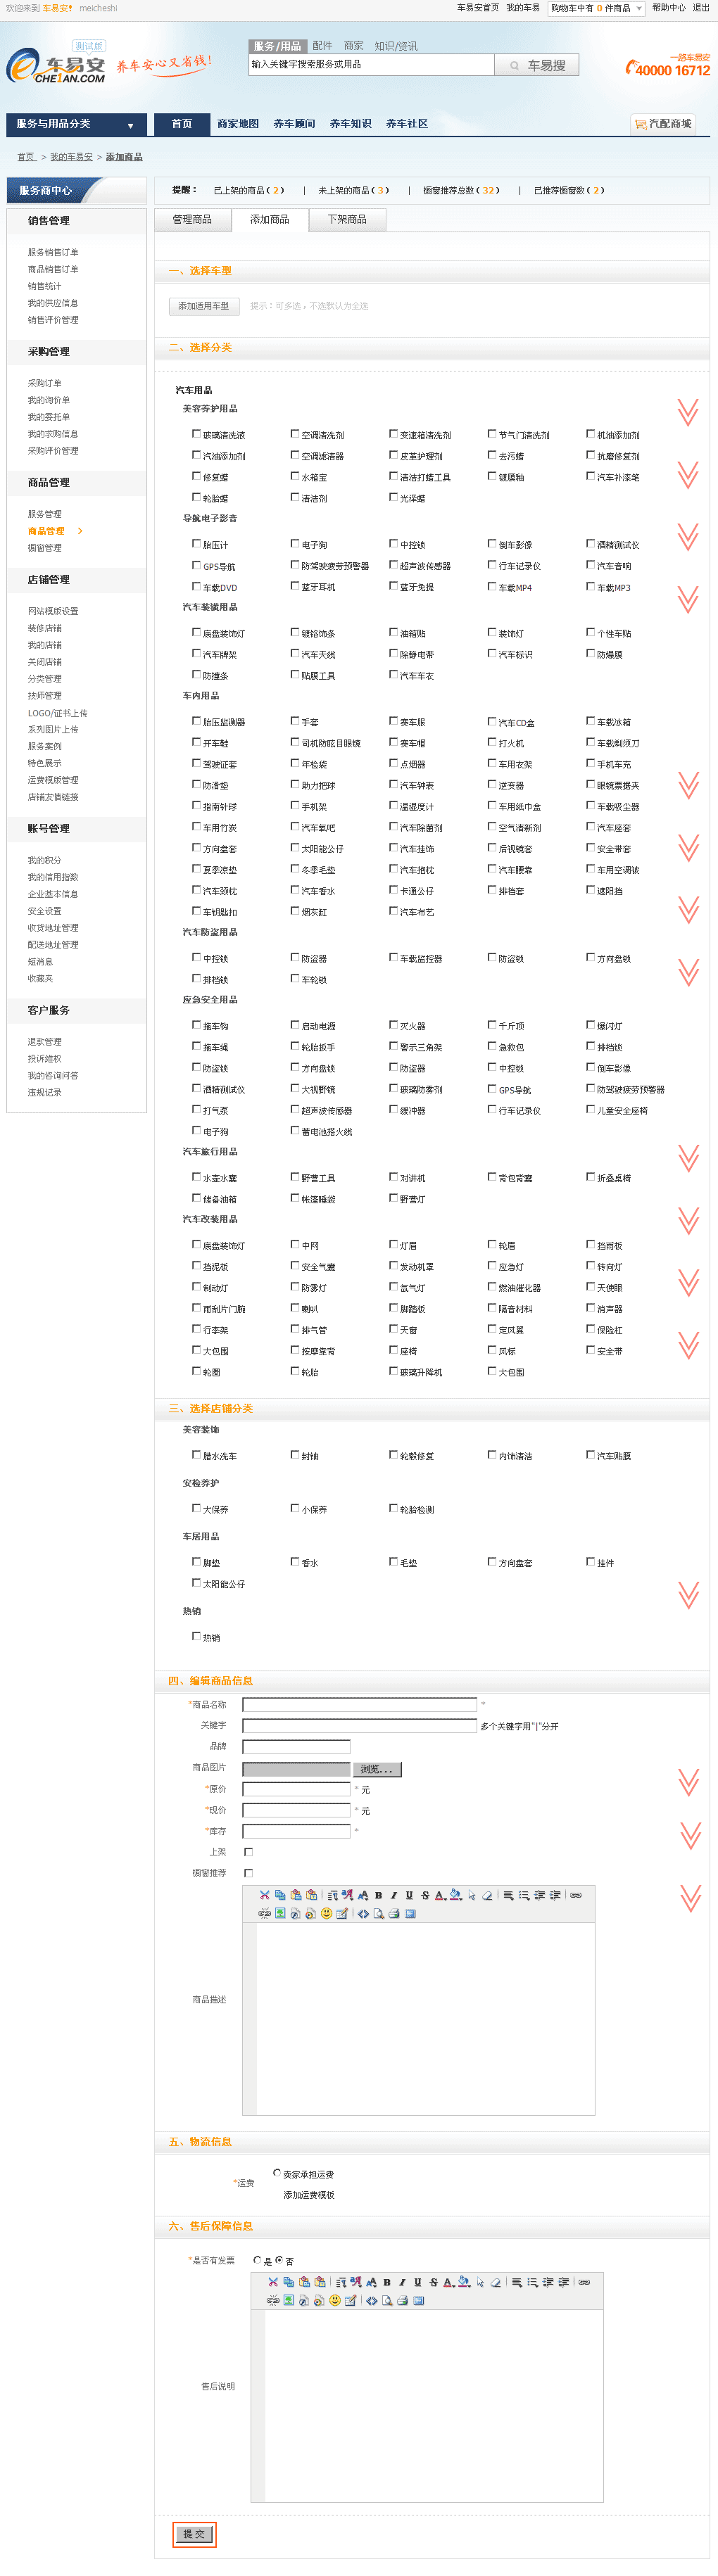Open text alignment dropdown in 商品描述 editor
718x2576 pixels.
coord(508,1895)
